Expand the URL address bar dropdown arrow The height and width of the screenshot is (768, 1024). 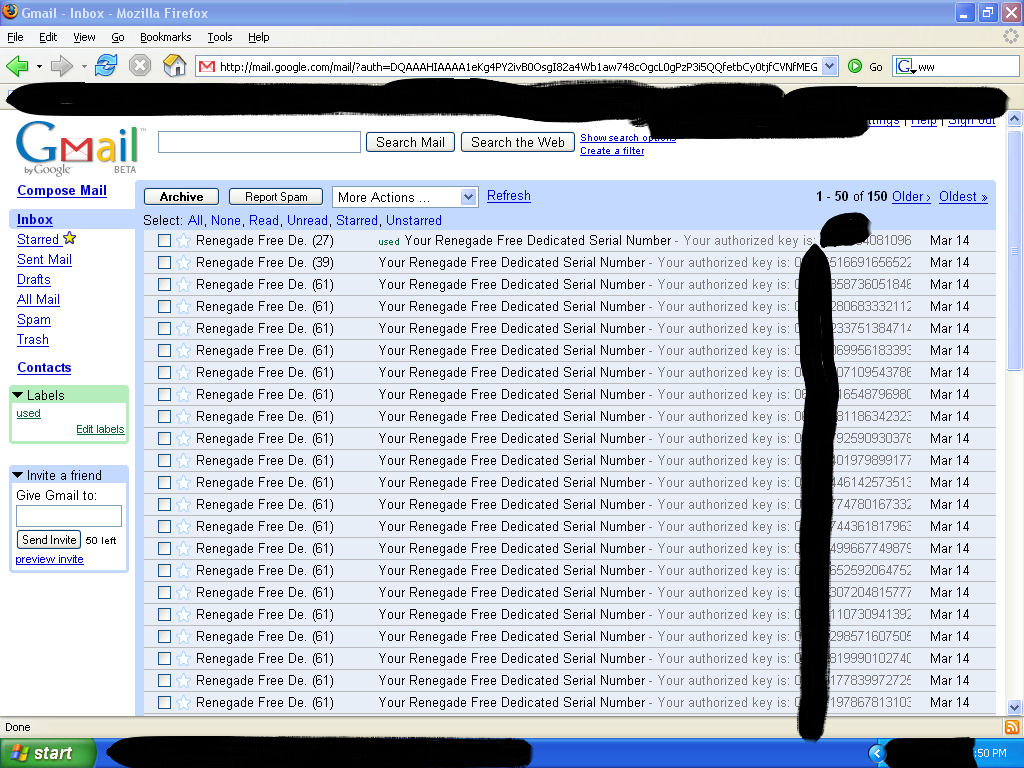pyautogui.click(x=829, y=67)
